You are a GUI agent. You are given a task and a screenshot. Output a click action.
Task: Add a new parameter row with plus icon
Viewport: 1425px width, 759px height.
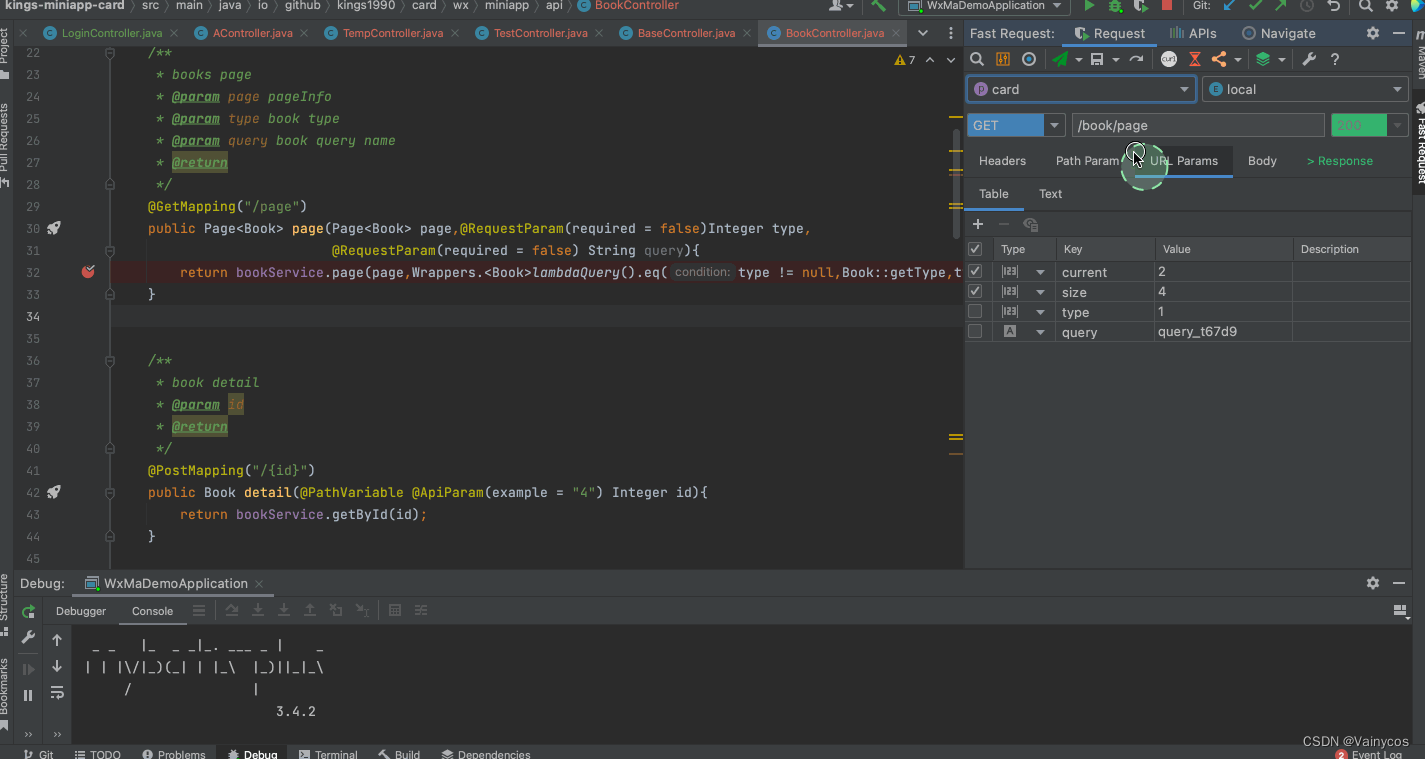tap(978, 224)
